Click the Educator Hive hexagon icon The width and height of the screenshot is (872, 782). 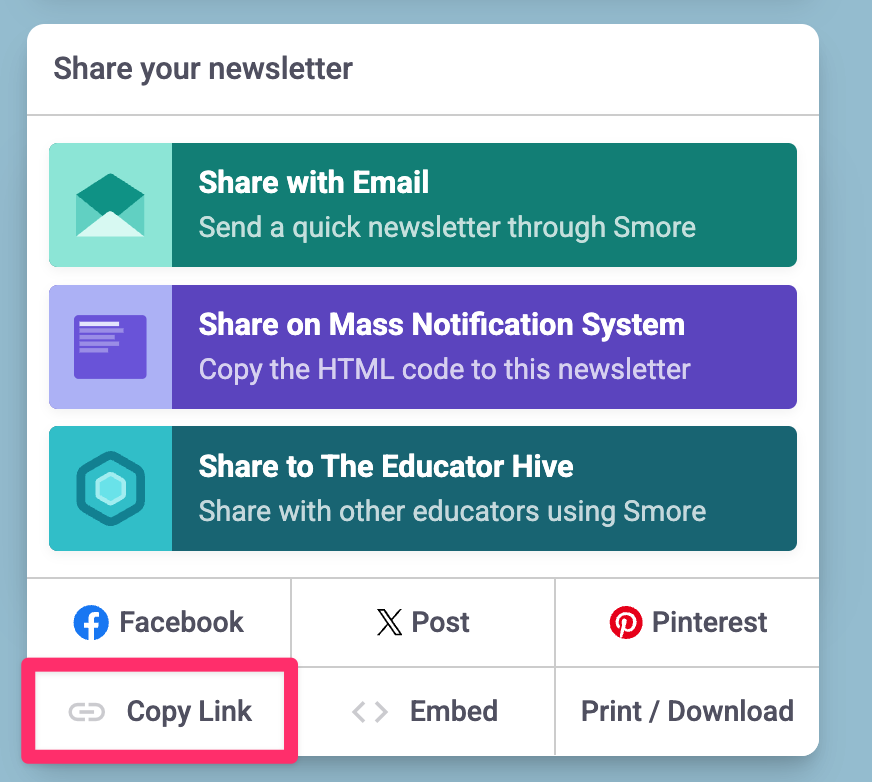pyautogui.click(x=110, y=489)
